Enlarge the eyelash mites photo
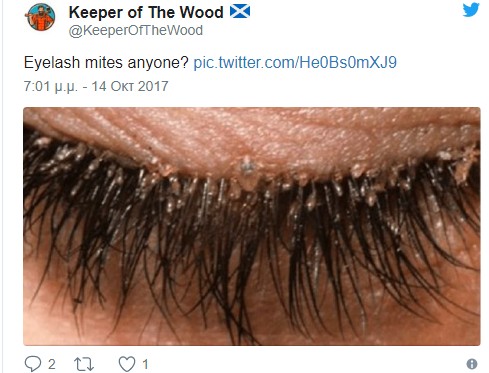The height and width of the screenshot is (373, 489). (x=252, y=226)
